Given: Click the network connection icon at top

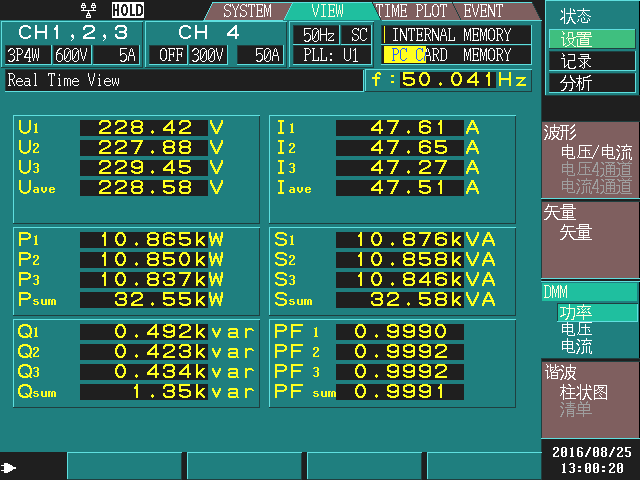Looking at the screenshot, I should pyautogui.click(x=90, y=10).
